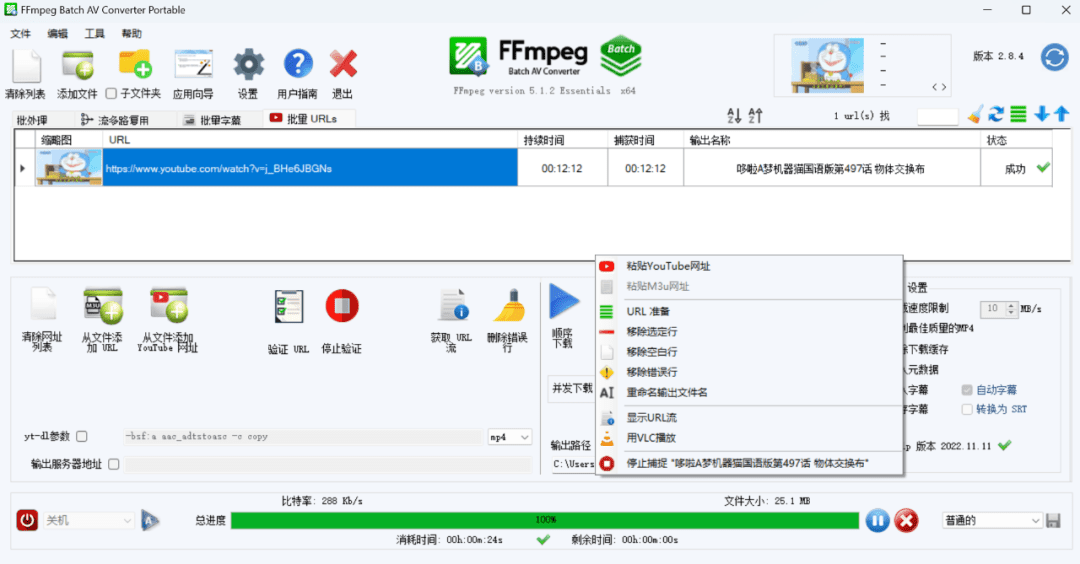
Task: Click the 删除错误行 broom icon
Action: 507,306
